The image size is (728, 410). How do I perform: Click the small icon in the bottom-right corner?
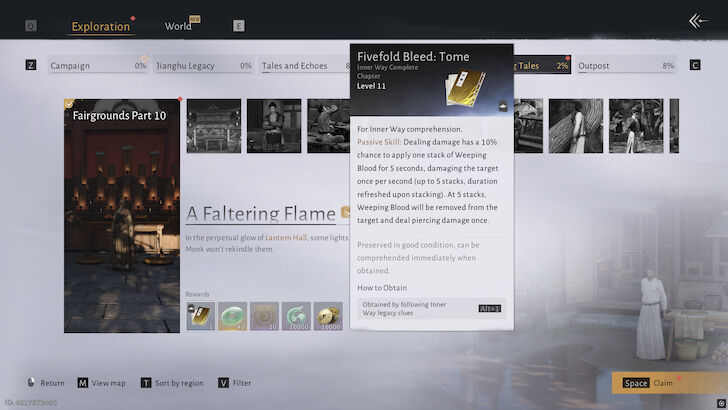coord(721,403)
